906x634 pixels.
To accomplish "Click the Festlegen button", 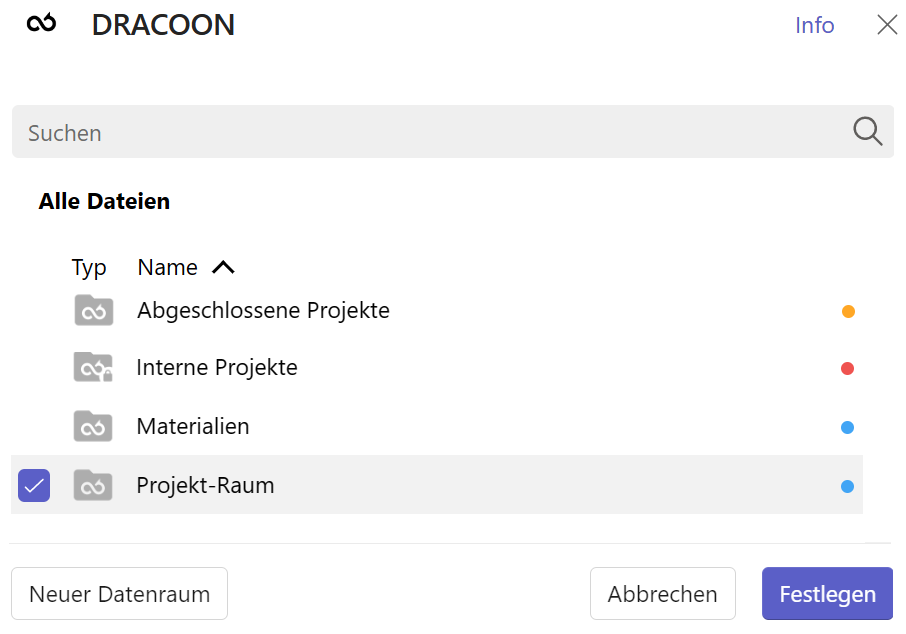I will click(827, 593).
